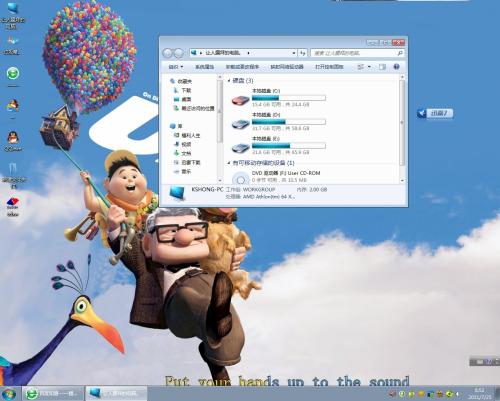Viewport: 500px width, 401px height.
Task: Click the Explorer Forward navigation arrow
Action: (x=179, y=53)
